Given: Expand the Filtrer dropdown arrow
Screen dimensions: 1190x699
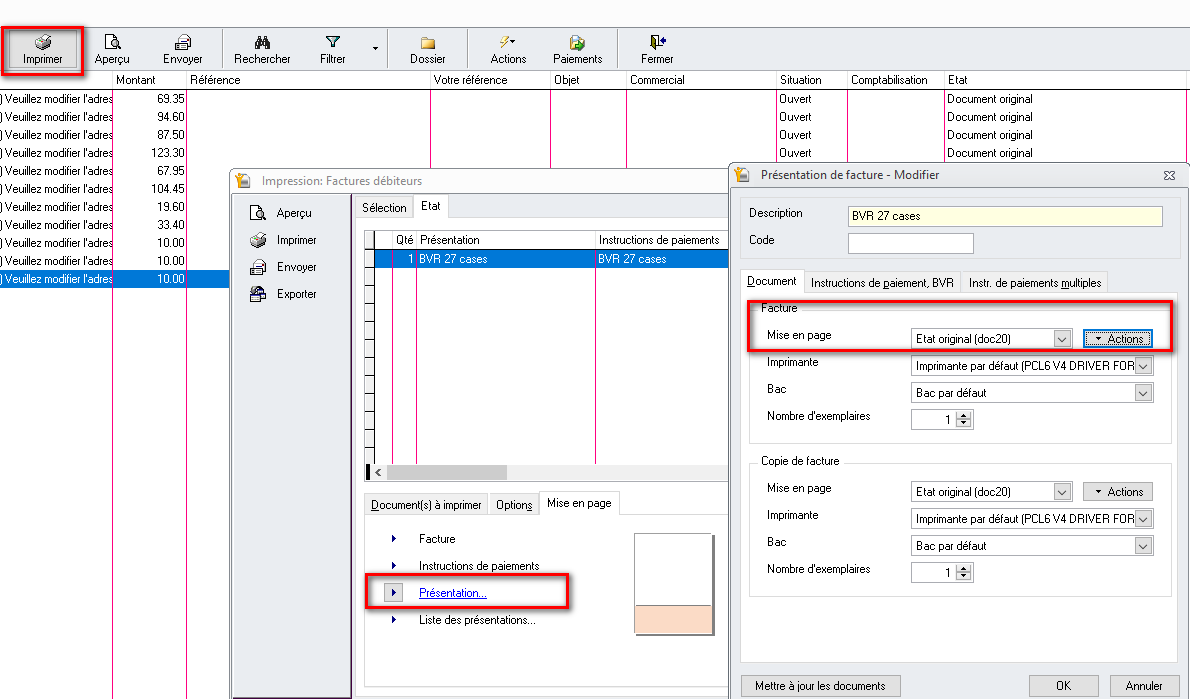Looking at the screenshot, I should point(375,48).
